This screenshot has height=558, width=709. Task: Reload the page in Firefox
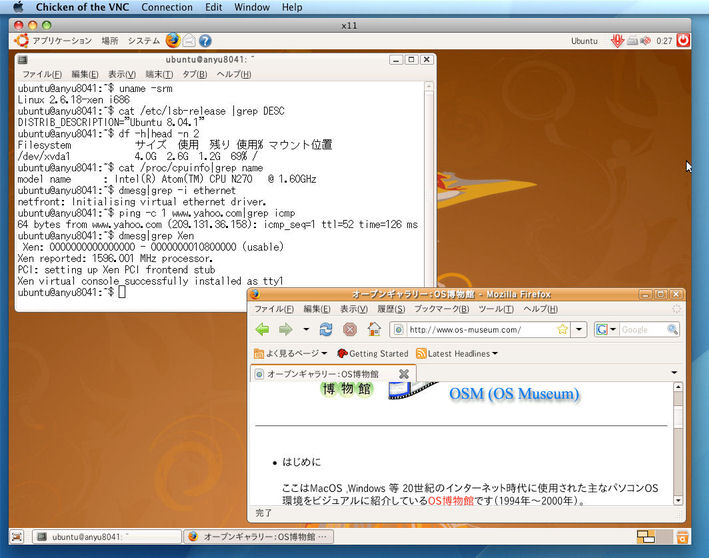(326, 329)
